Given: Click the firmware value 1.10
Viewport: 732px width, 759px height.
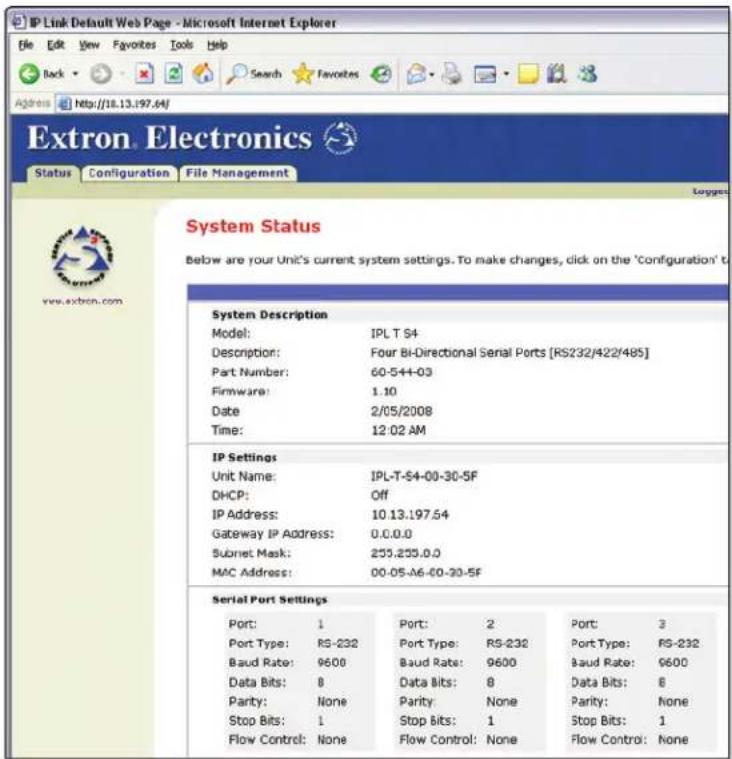Looking at the screenshot, I should coord(384,391).
